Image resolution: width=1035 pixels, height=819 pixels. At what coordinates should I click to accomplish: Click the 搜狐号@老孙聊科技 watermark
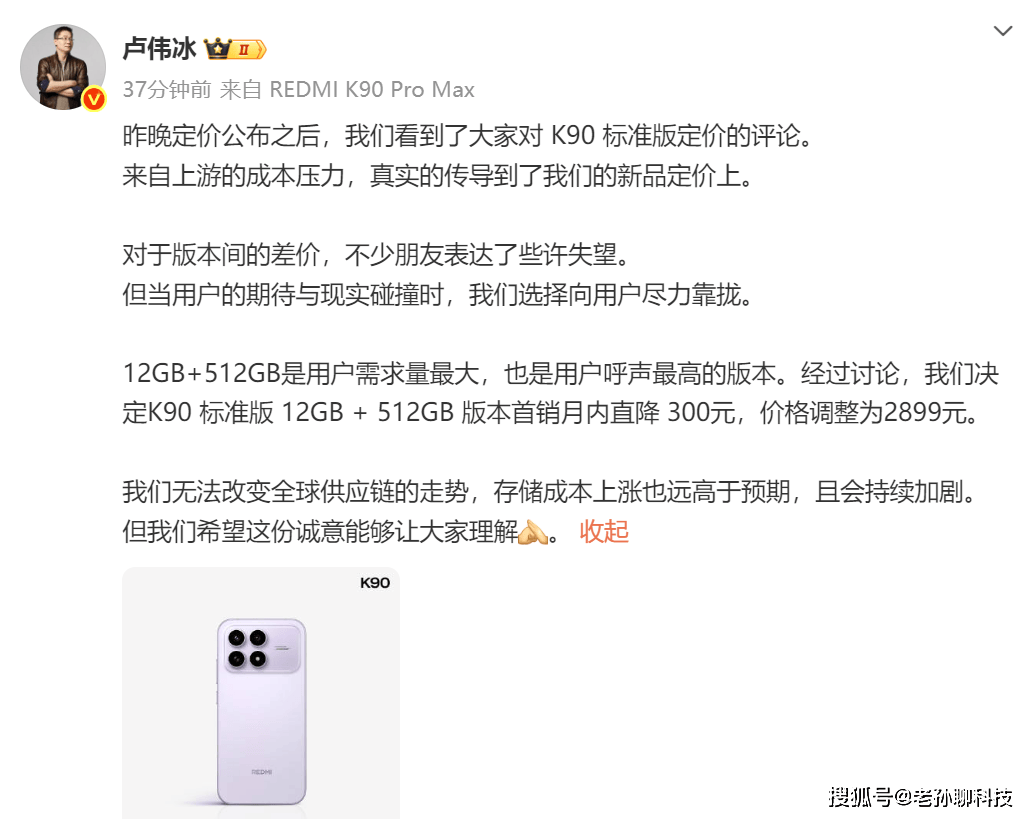click(921, 797)
